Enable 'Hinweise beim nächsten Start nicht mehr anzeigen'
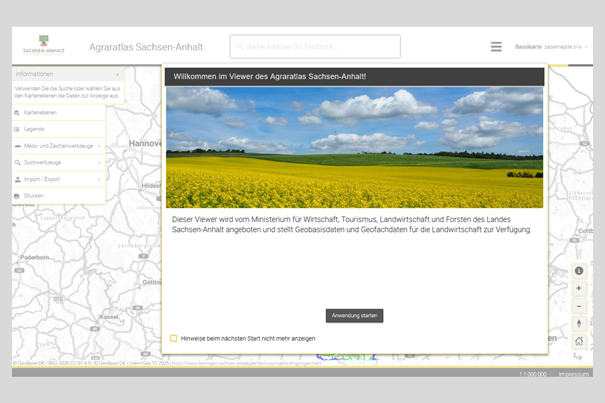Image resolution: width=605 pixels, height=403 pixels. pyautogui.click(x=173, y=338)
